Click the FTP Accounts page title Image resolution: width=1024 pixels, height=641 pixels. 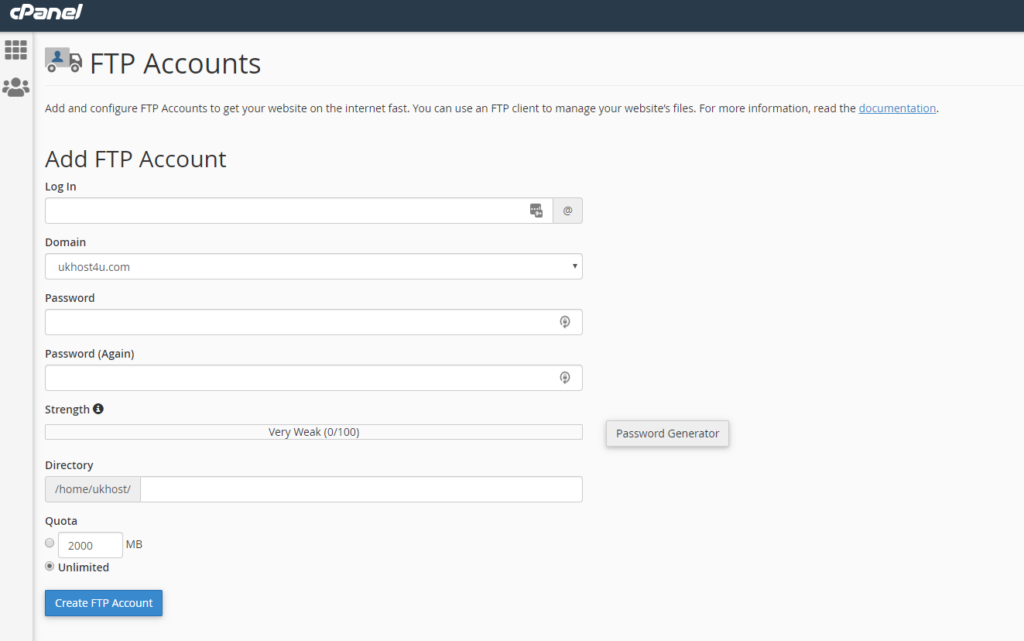click(x=175, y=64)
